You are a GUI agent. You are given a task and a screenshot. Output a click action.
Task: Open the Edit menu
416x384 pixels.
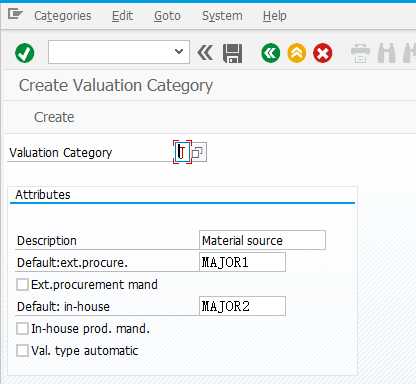122,16
